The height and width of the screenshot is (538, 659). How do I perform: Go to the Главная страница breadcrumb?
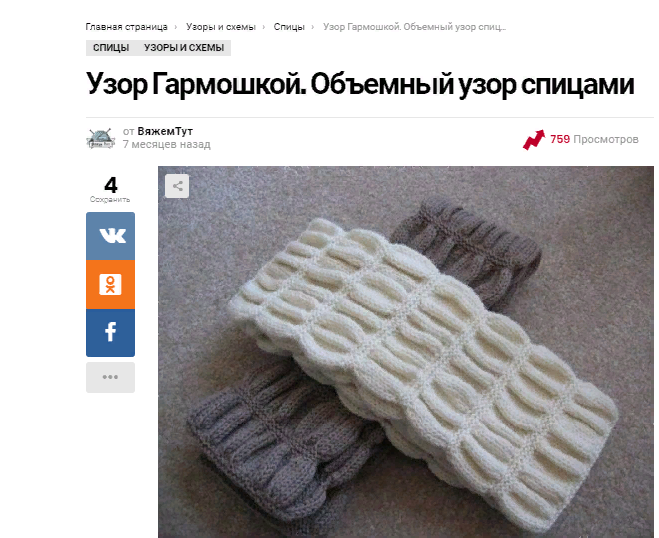[x=127, y=27]
